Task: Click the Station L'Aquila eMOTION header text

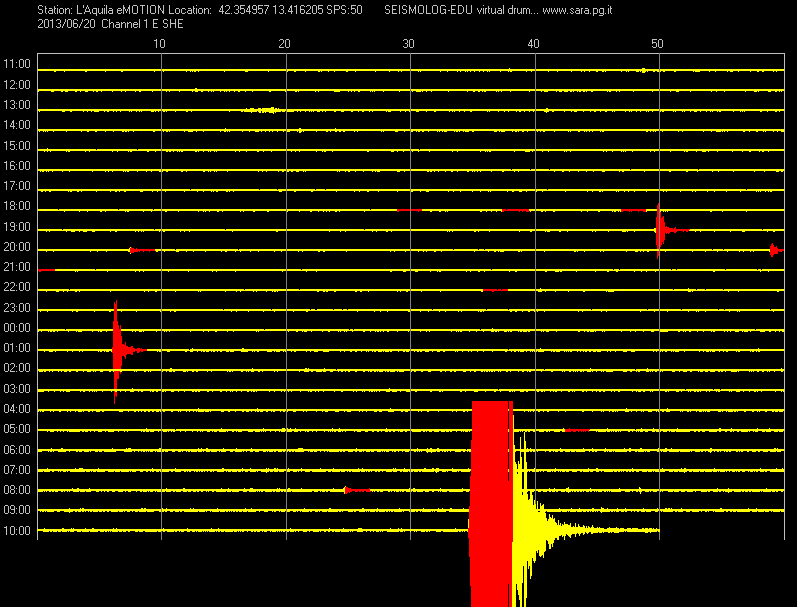Action: tap(101, 10)
